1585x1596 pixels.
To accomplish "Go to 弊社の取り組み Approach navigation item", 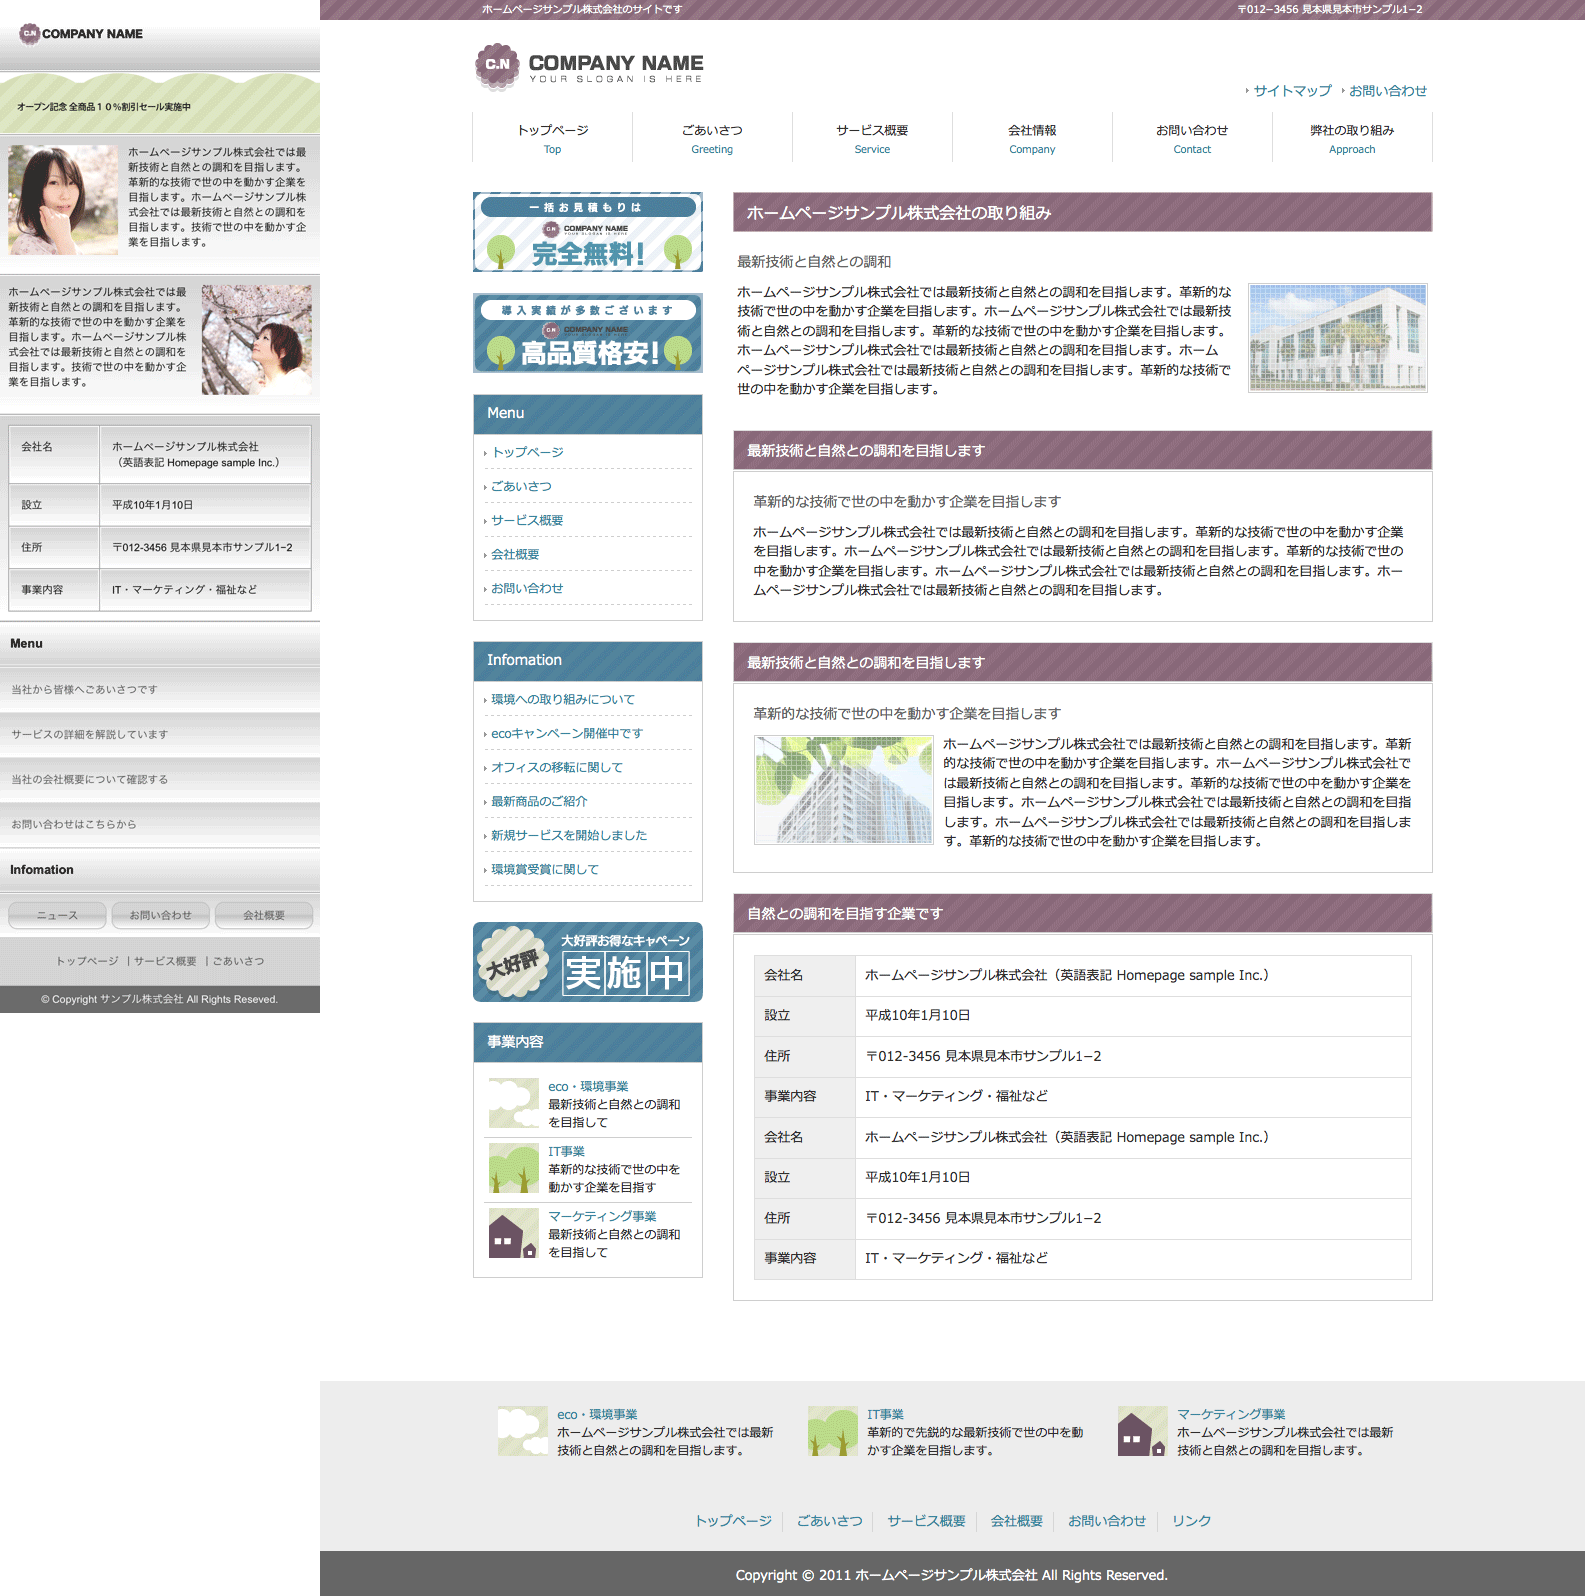I will click(x=1352, y=138).
